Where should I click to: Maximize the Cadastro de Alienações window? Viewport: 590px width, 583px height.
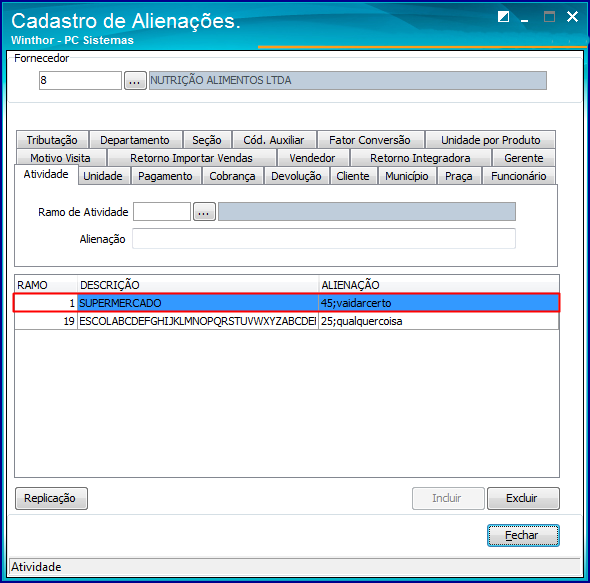pos(549,17)
